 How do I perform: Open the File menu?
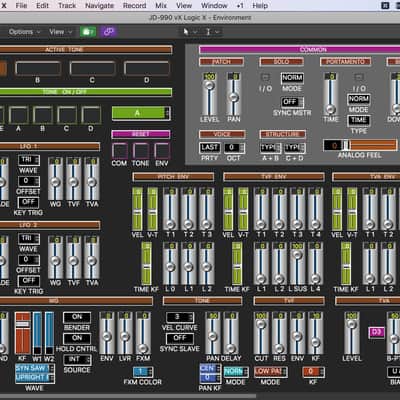pyautogui.click(x=21, y=5)
